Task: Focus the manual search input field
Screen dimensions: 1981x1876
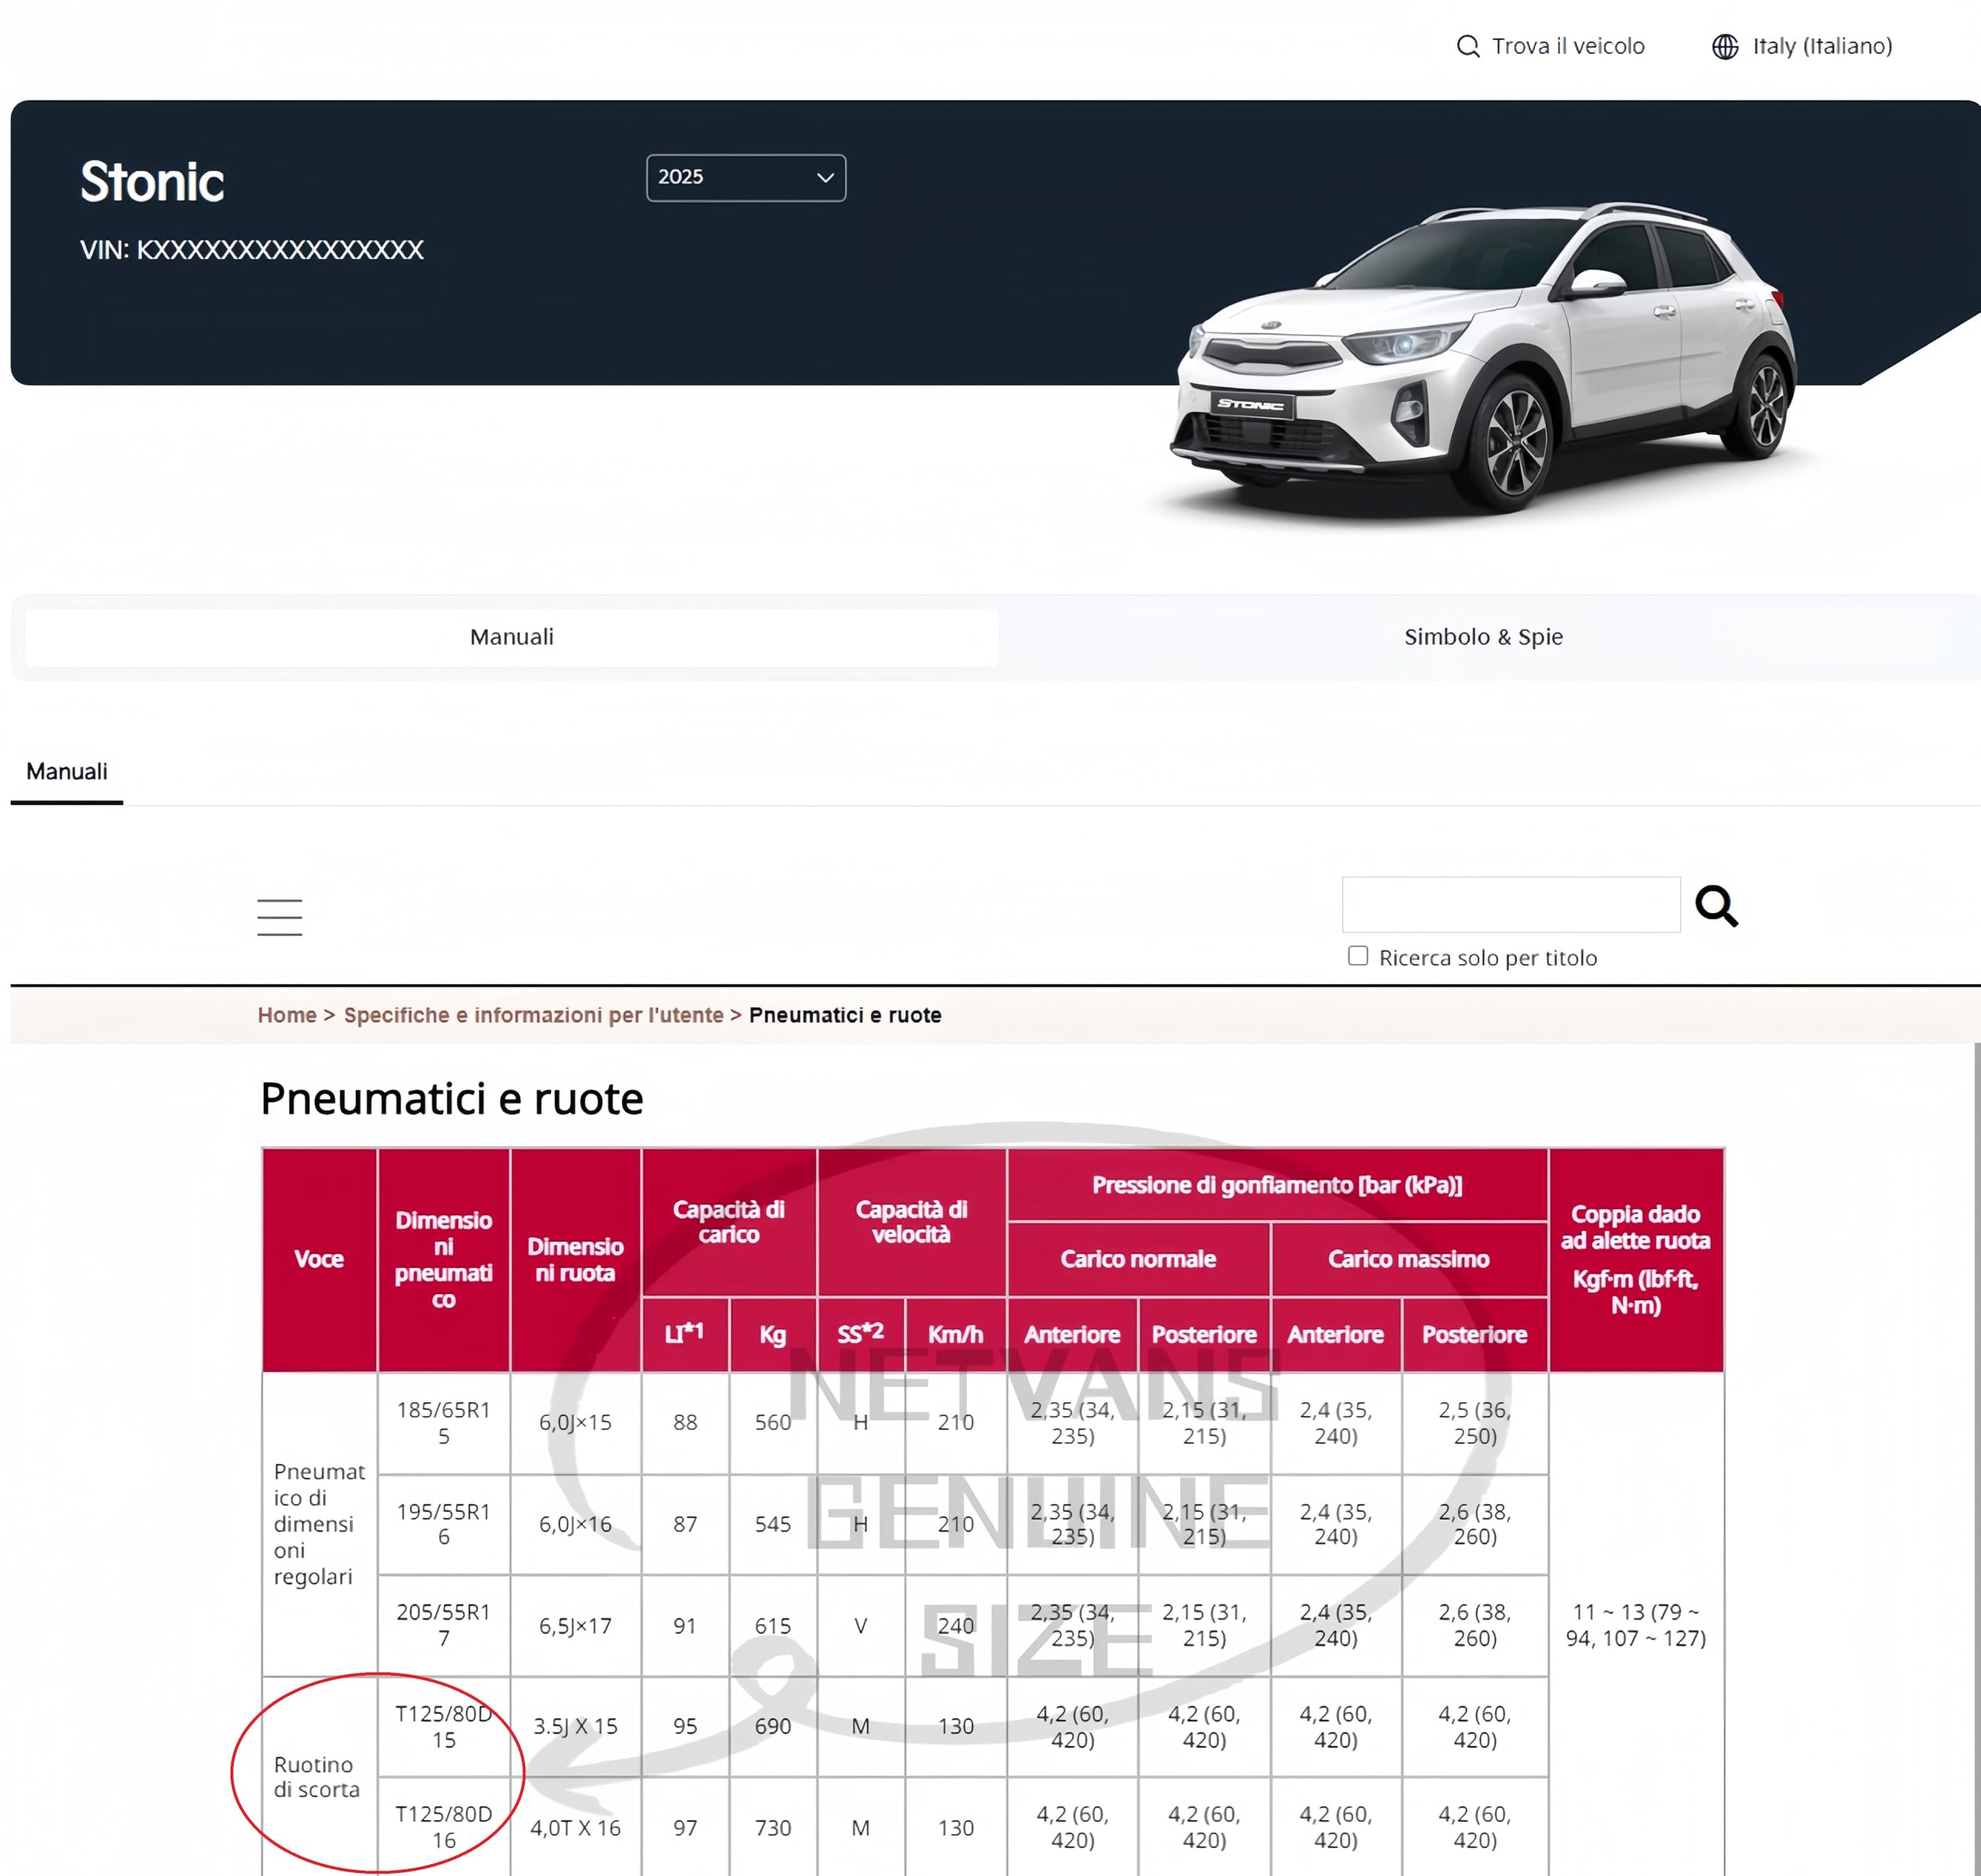Action: [1510, 904]
